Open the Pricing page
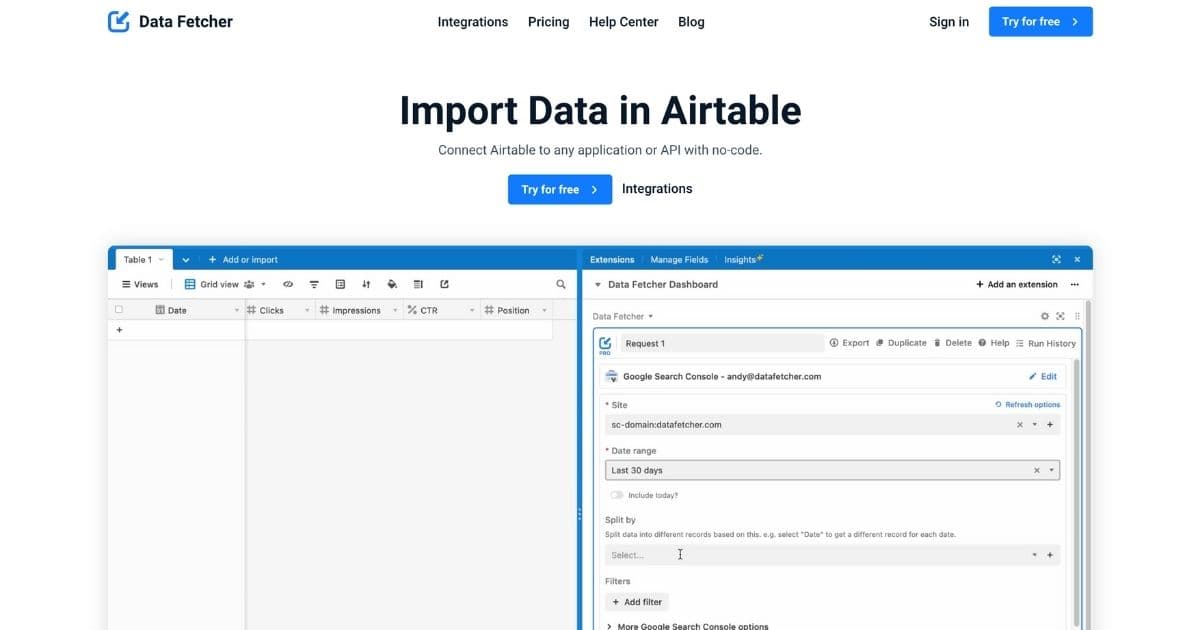This screenshot has width=1200, height=630. pos(548,22)
